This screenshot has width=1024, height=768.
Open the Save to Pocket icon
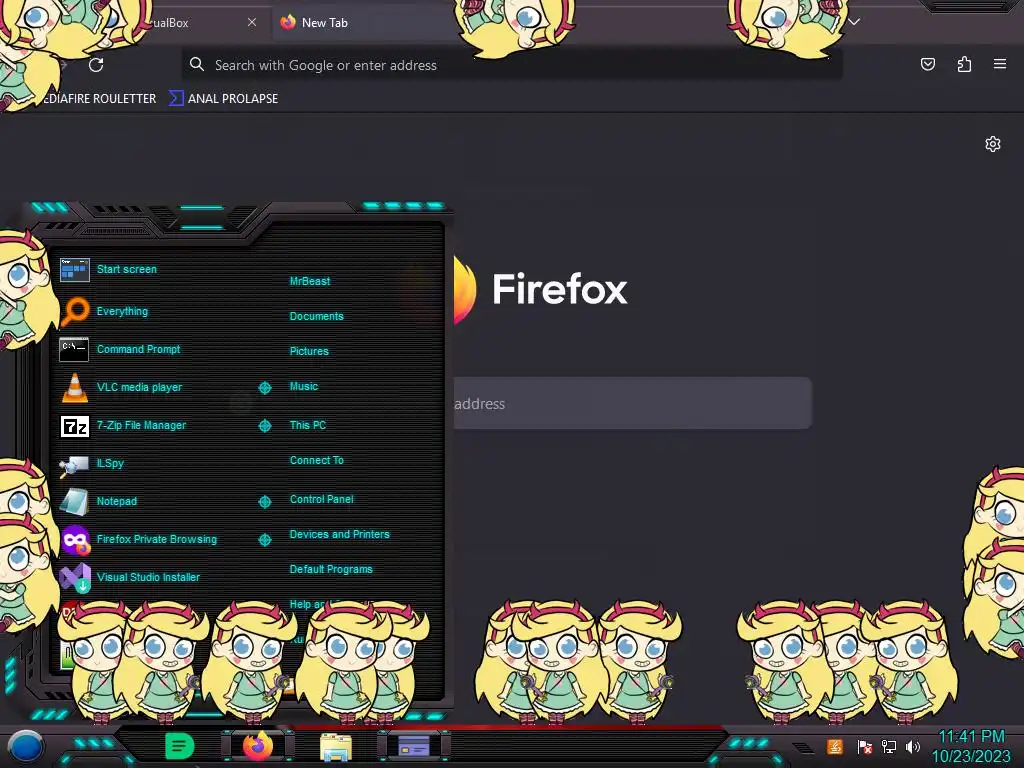pos(927,64)
